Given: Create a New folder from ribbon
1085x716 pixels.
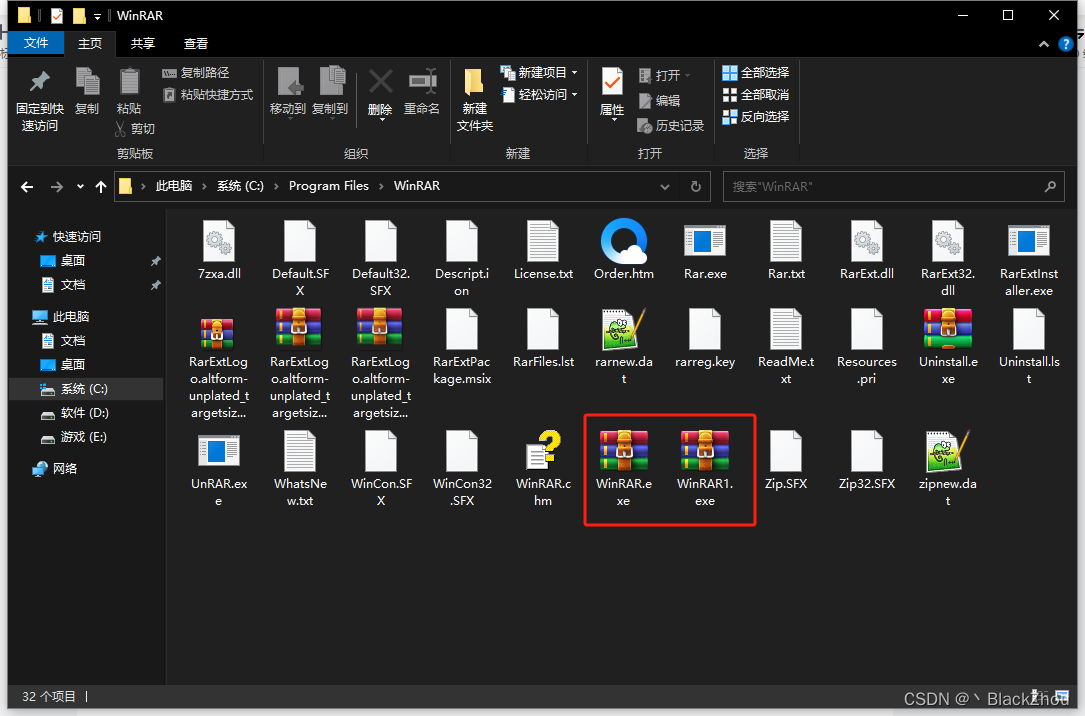Looking at the screenshot, I should pyautogui.click(x=475, y=100).
